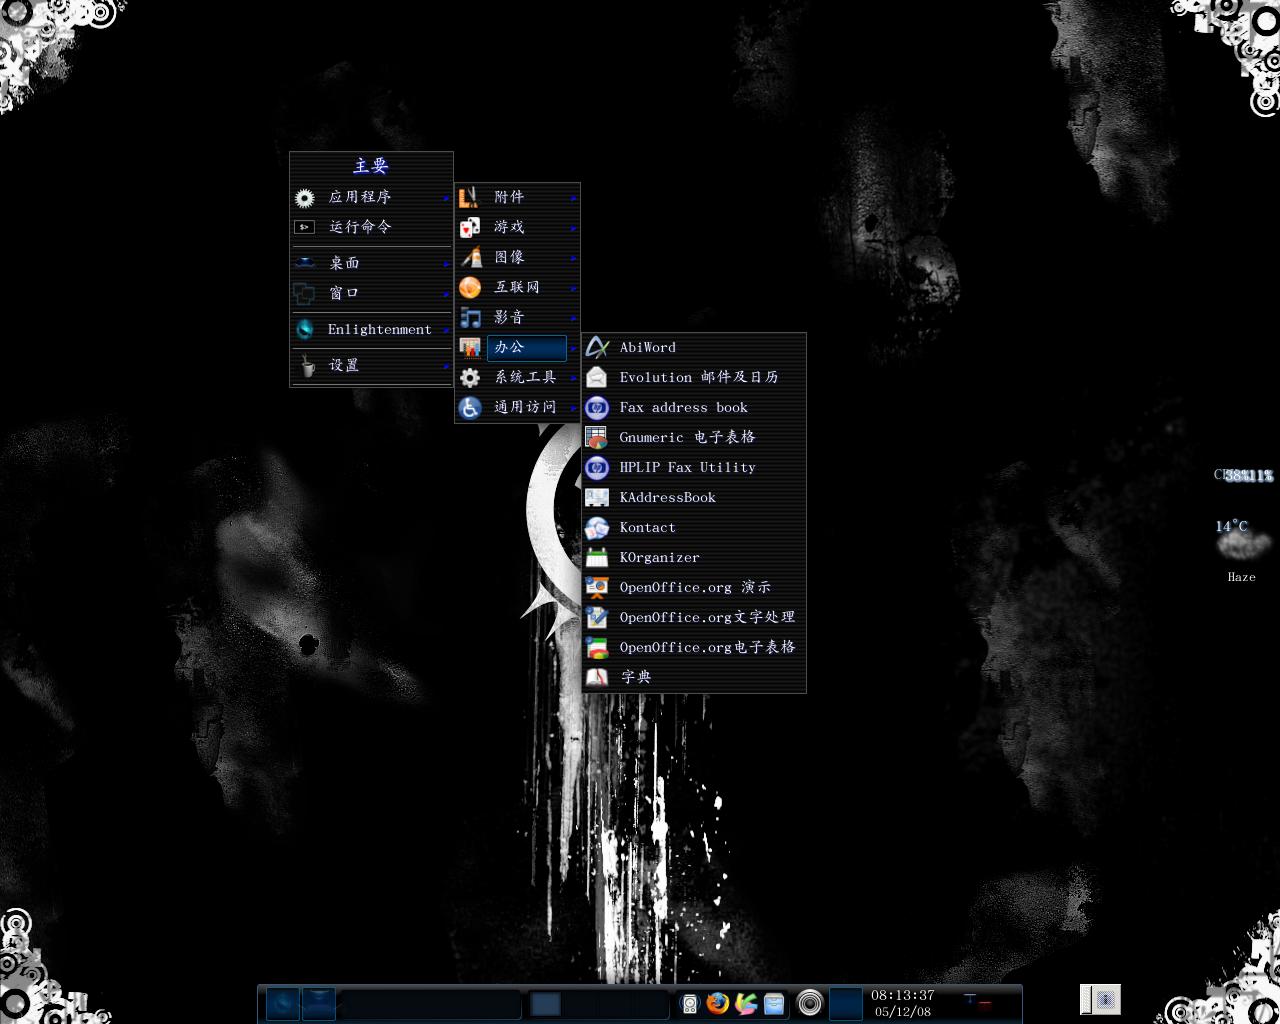Open the 设置 (Settings) submenu
The image size is (1280, 1024).
click(371, 365)
